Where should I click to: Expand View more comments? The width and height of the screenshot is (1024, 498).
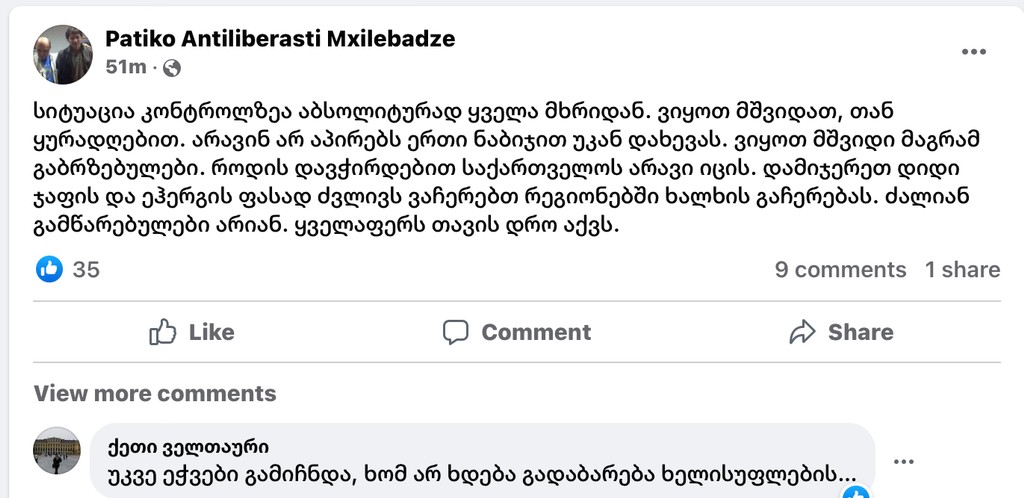point(155,394)
